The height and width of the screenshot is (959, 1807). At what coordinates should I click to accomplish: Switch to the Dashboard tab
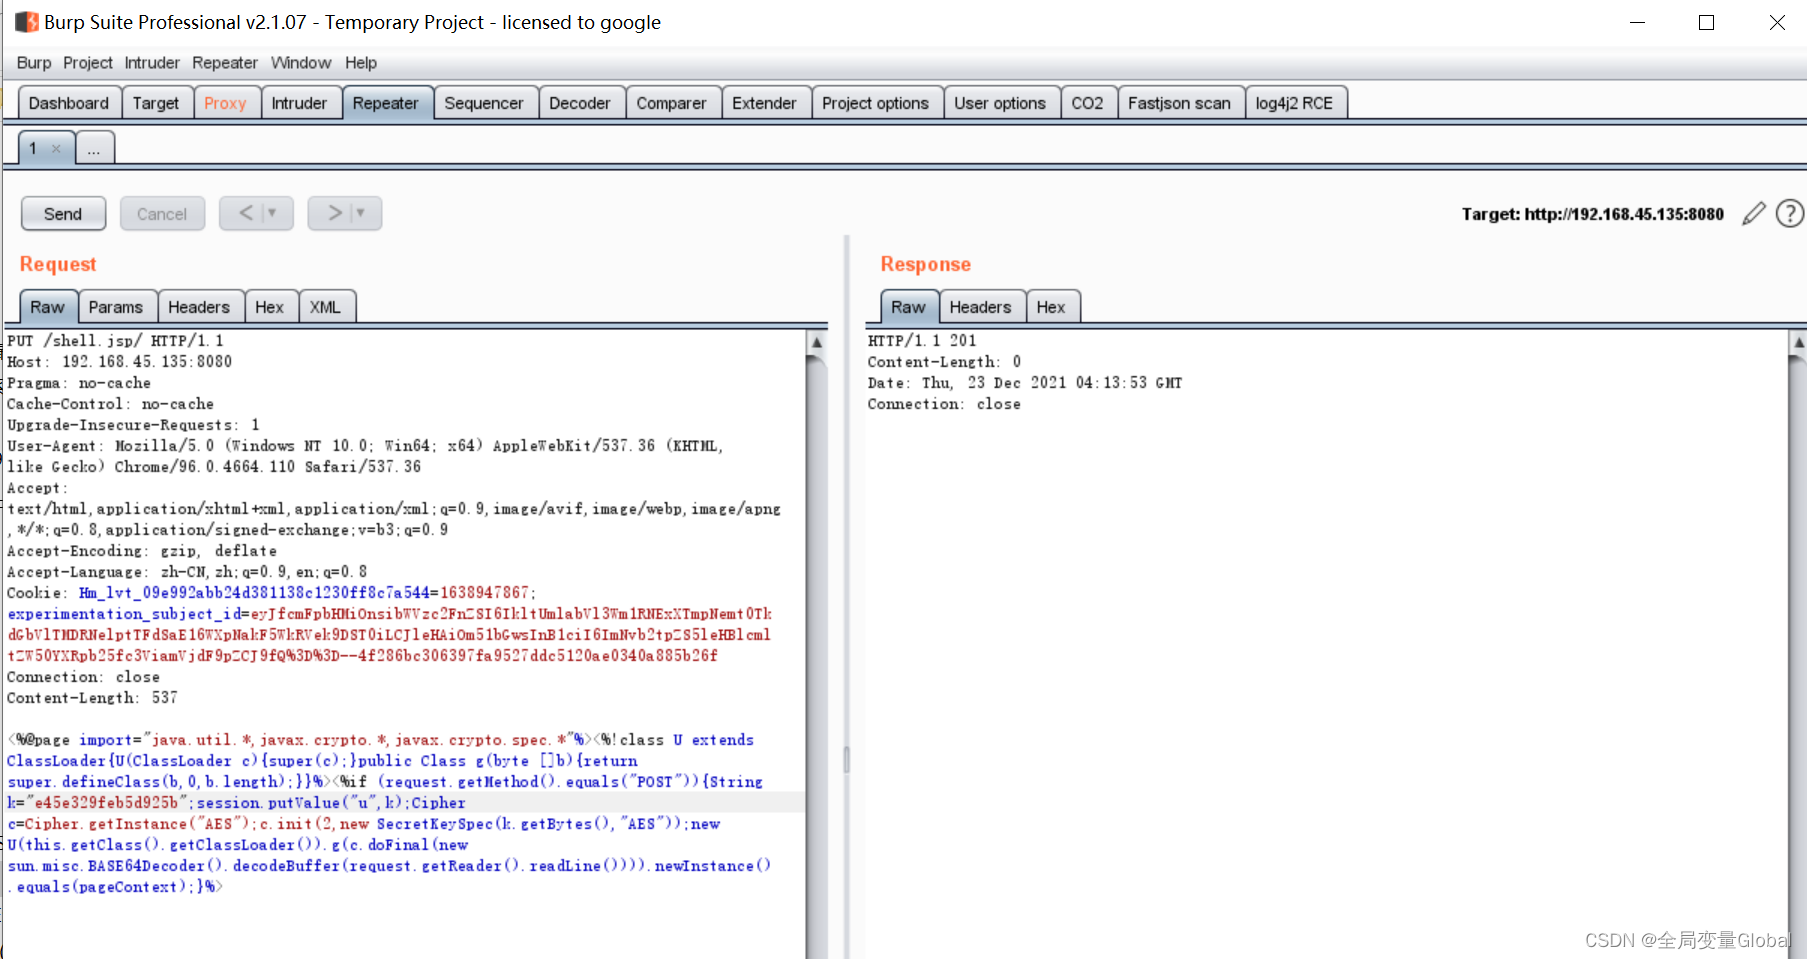click(69, 103)
